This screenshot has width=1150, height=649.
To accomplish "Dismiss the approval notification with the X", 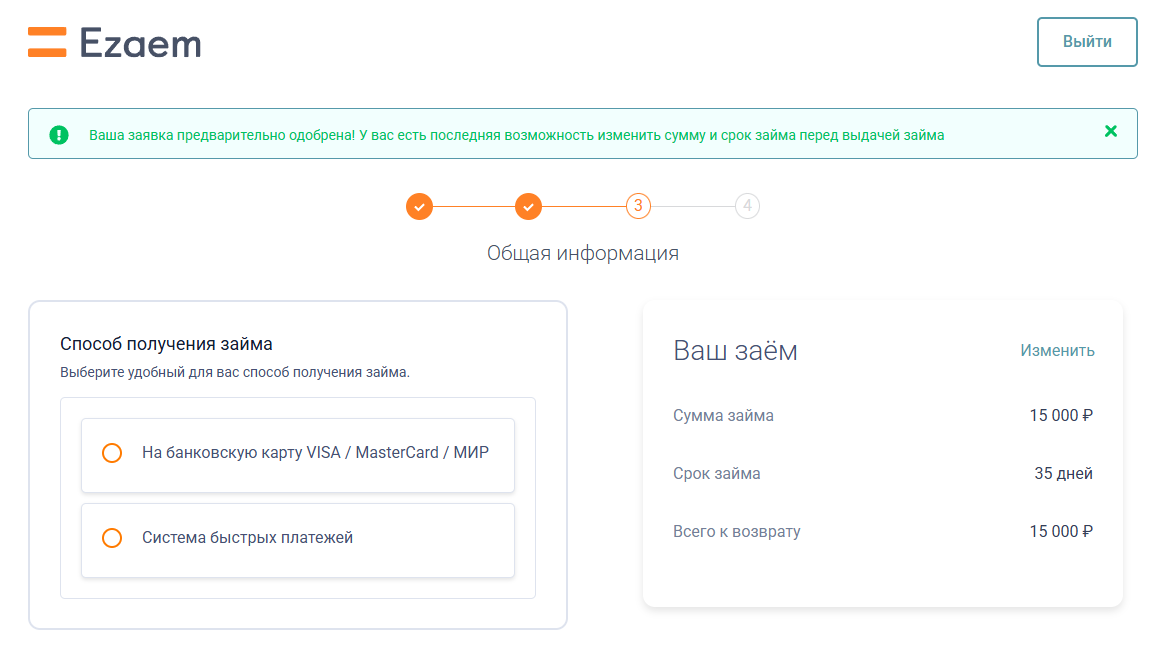I will (x=1110, y=131).
